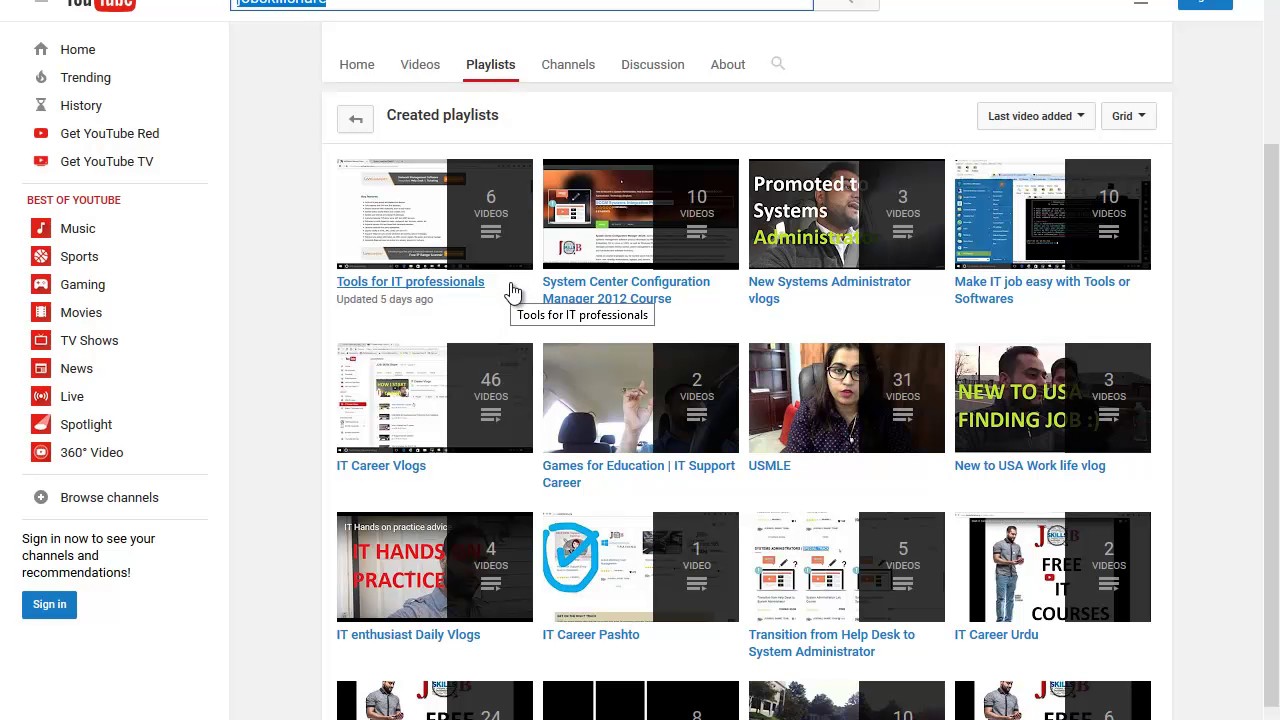Open System Center Configuration Manager 2012 Course link
This screenshot has width=1280, height=720.
click(626, 290)
